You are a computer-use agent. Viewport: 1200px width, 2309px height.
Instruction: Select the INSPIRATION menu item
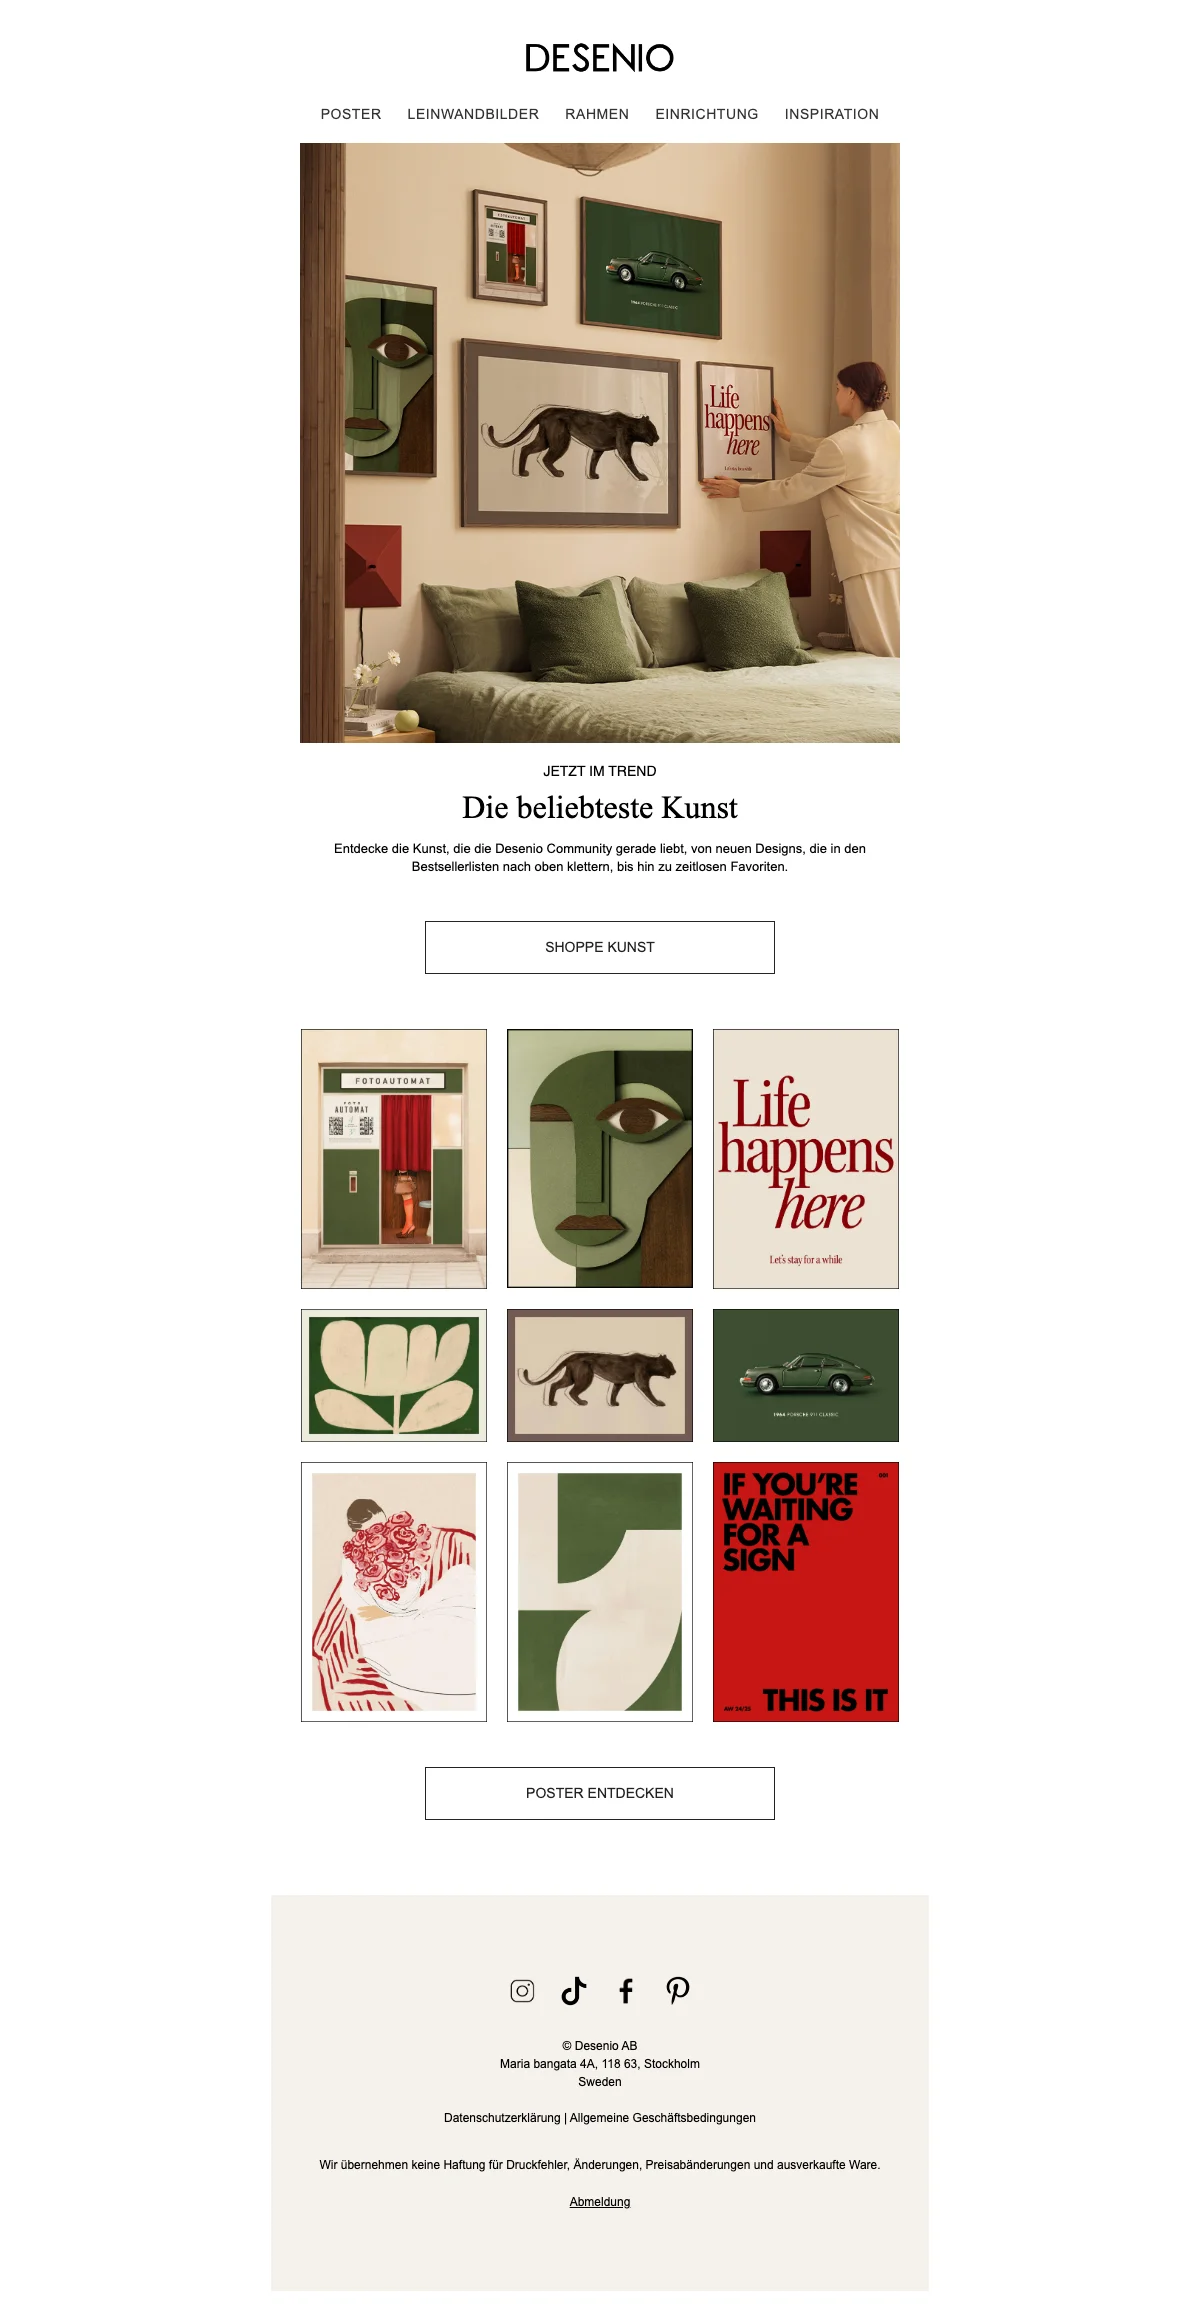click(832, 114)
